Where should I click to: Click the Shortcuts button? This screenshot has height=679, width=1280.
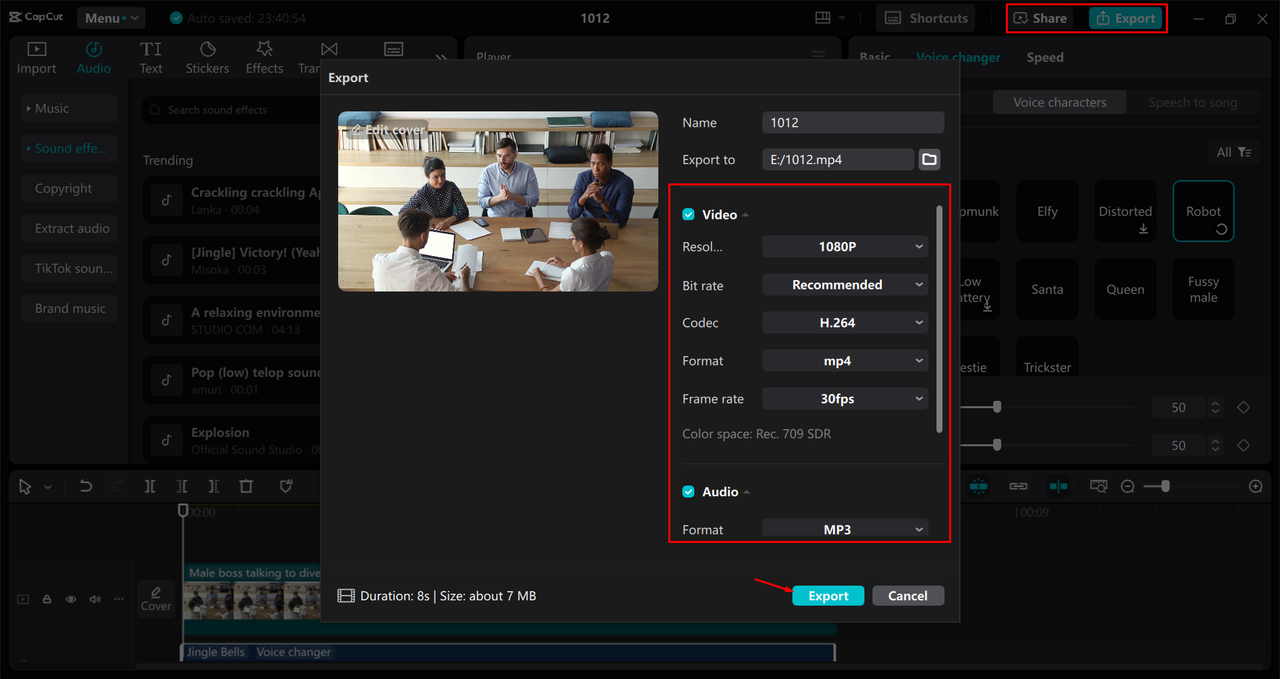926,18
